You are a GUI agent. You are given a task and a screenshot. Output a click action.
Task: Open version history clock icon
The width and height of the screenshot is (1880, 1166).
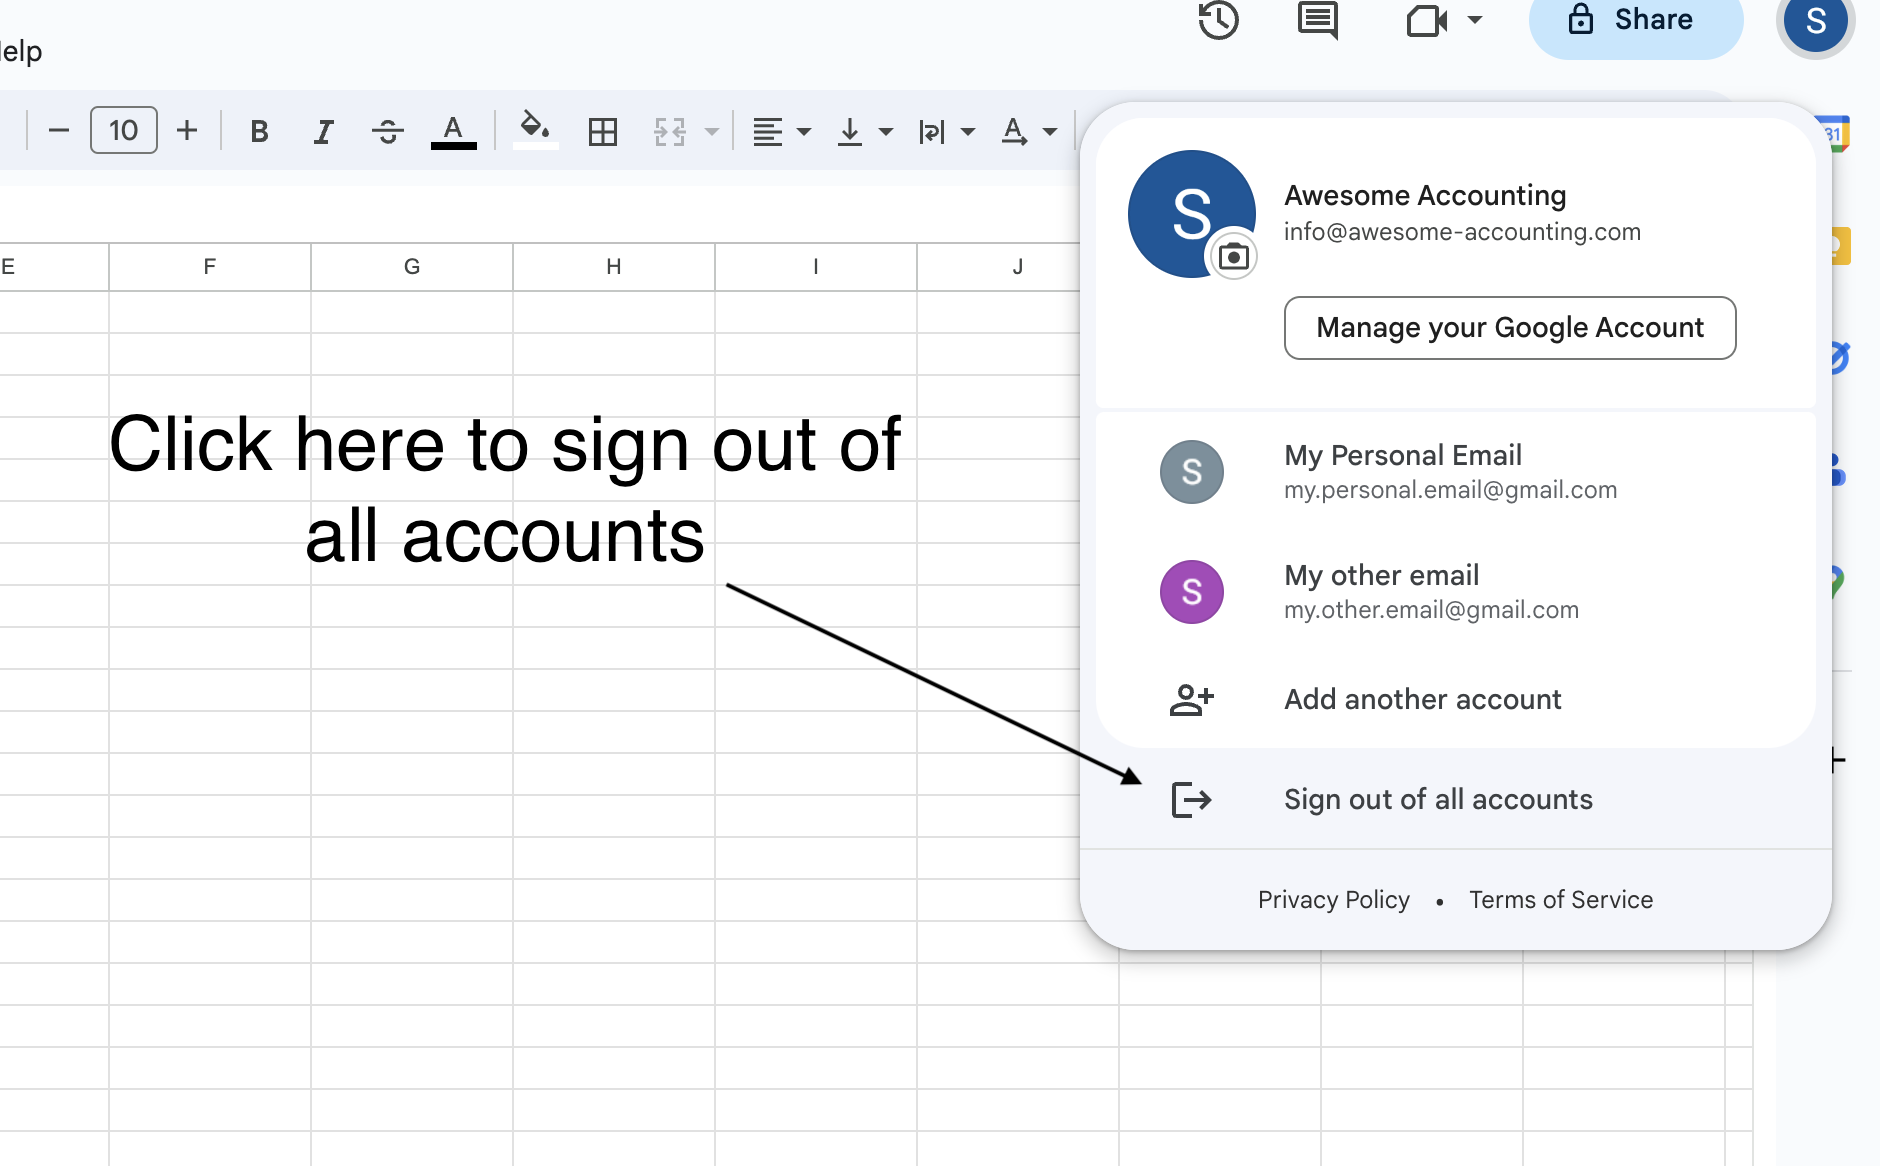[x=1218, y=20]
